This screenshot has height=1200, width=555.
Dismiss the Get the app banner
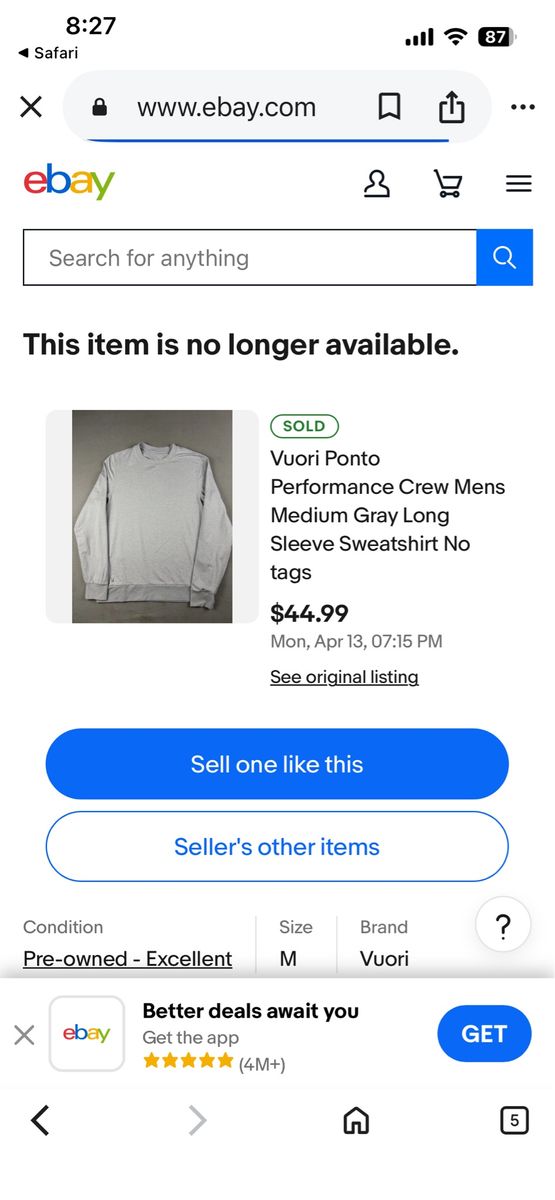click(x=24, y=1035)
